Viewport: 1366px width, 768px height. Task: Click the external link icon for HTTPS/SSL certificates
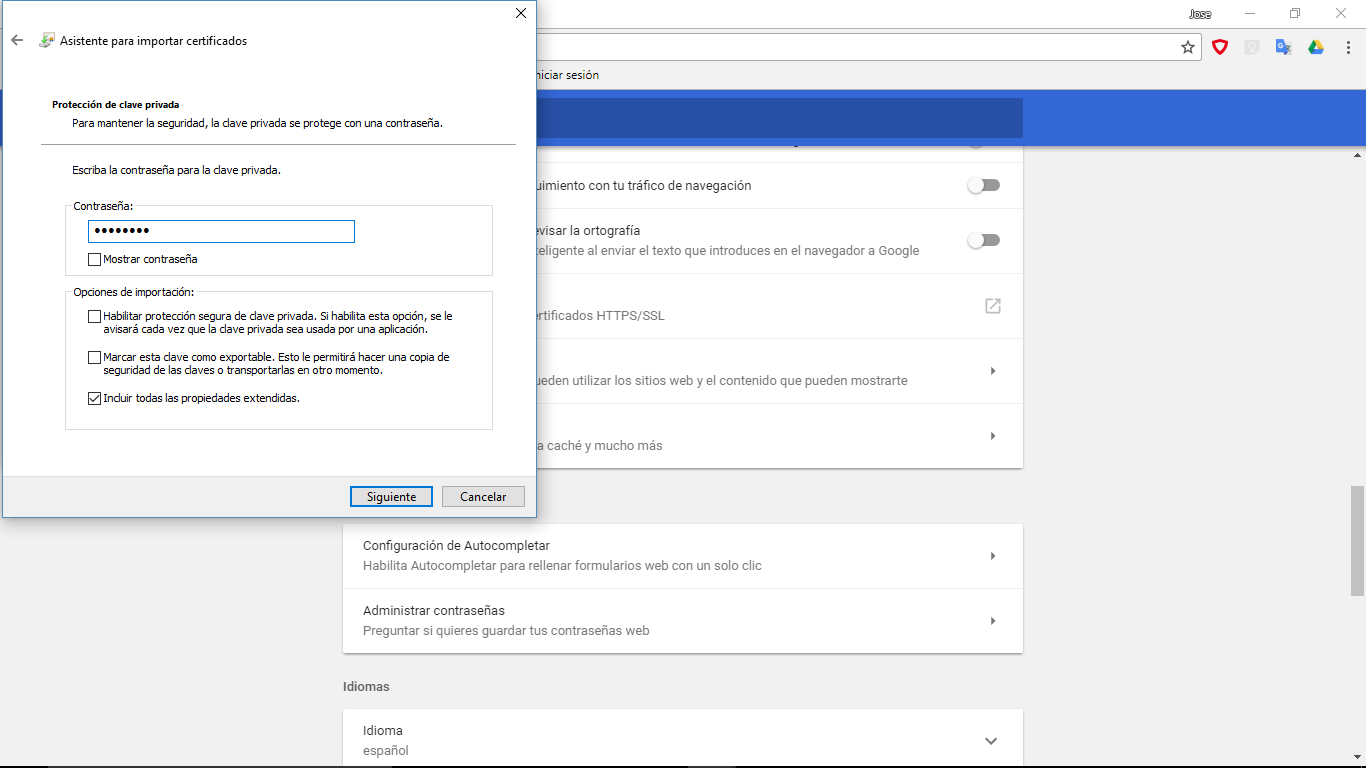pyautogui.click(x=992, y=306)
